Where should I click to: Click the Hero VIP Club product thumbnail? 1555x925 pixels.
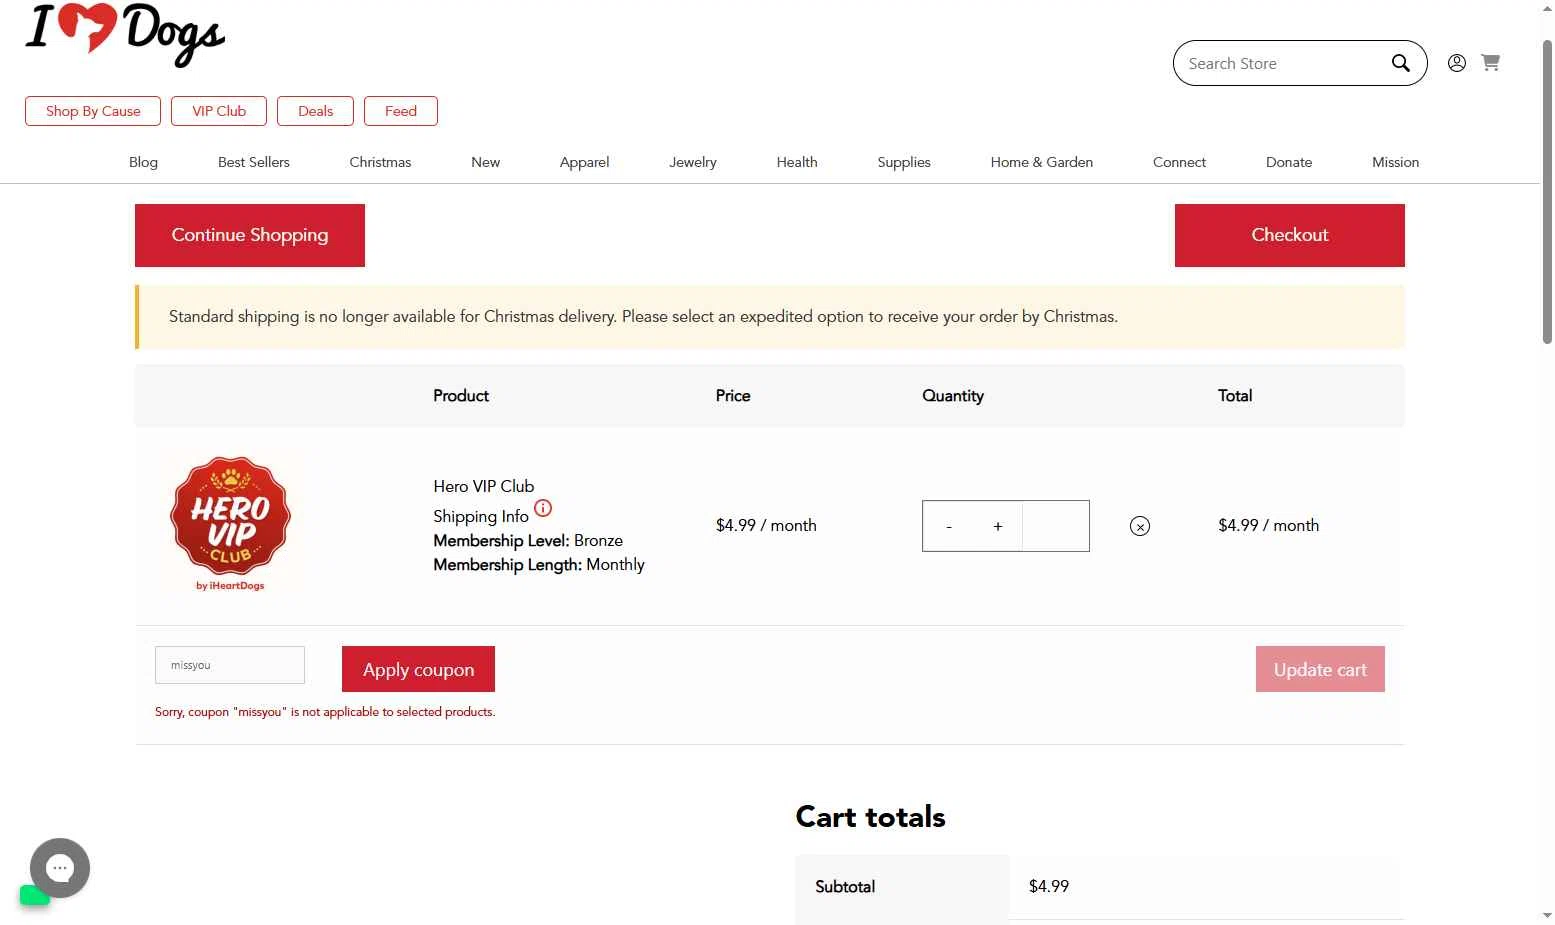[230, 524]
